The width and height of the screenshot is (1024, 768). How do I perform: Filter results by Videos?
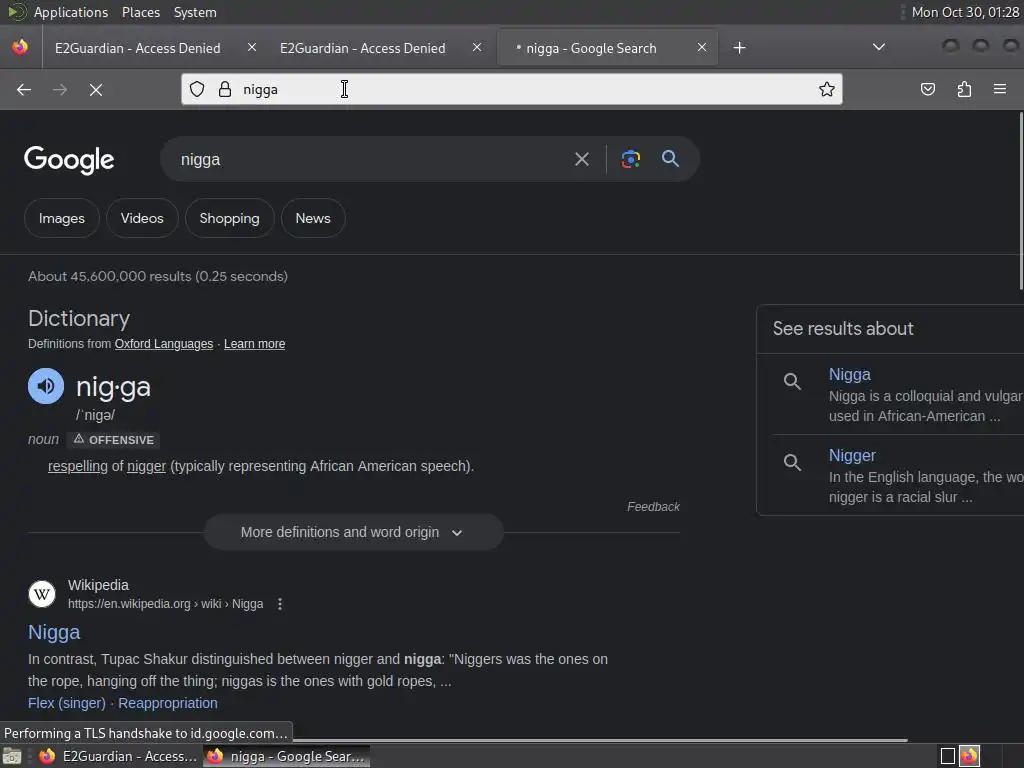pyautogui.click(x=142, y=218)
